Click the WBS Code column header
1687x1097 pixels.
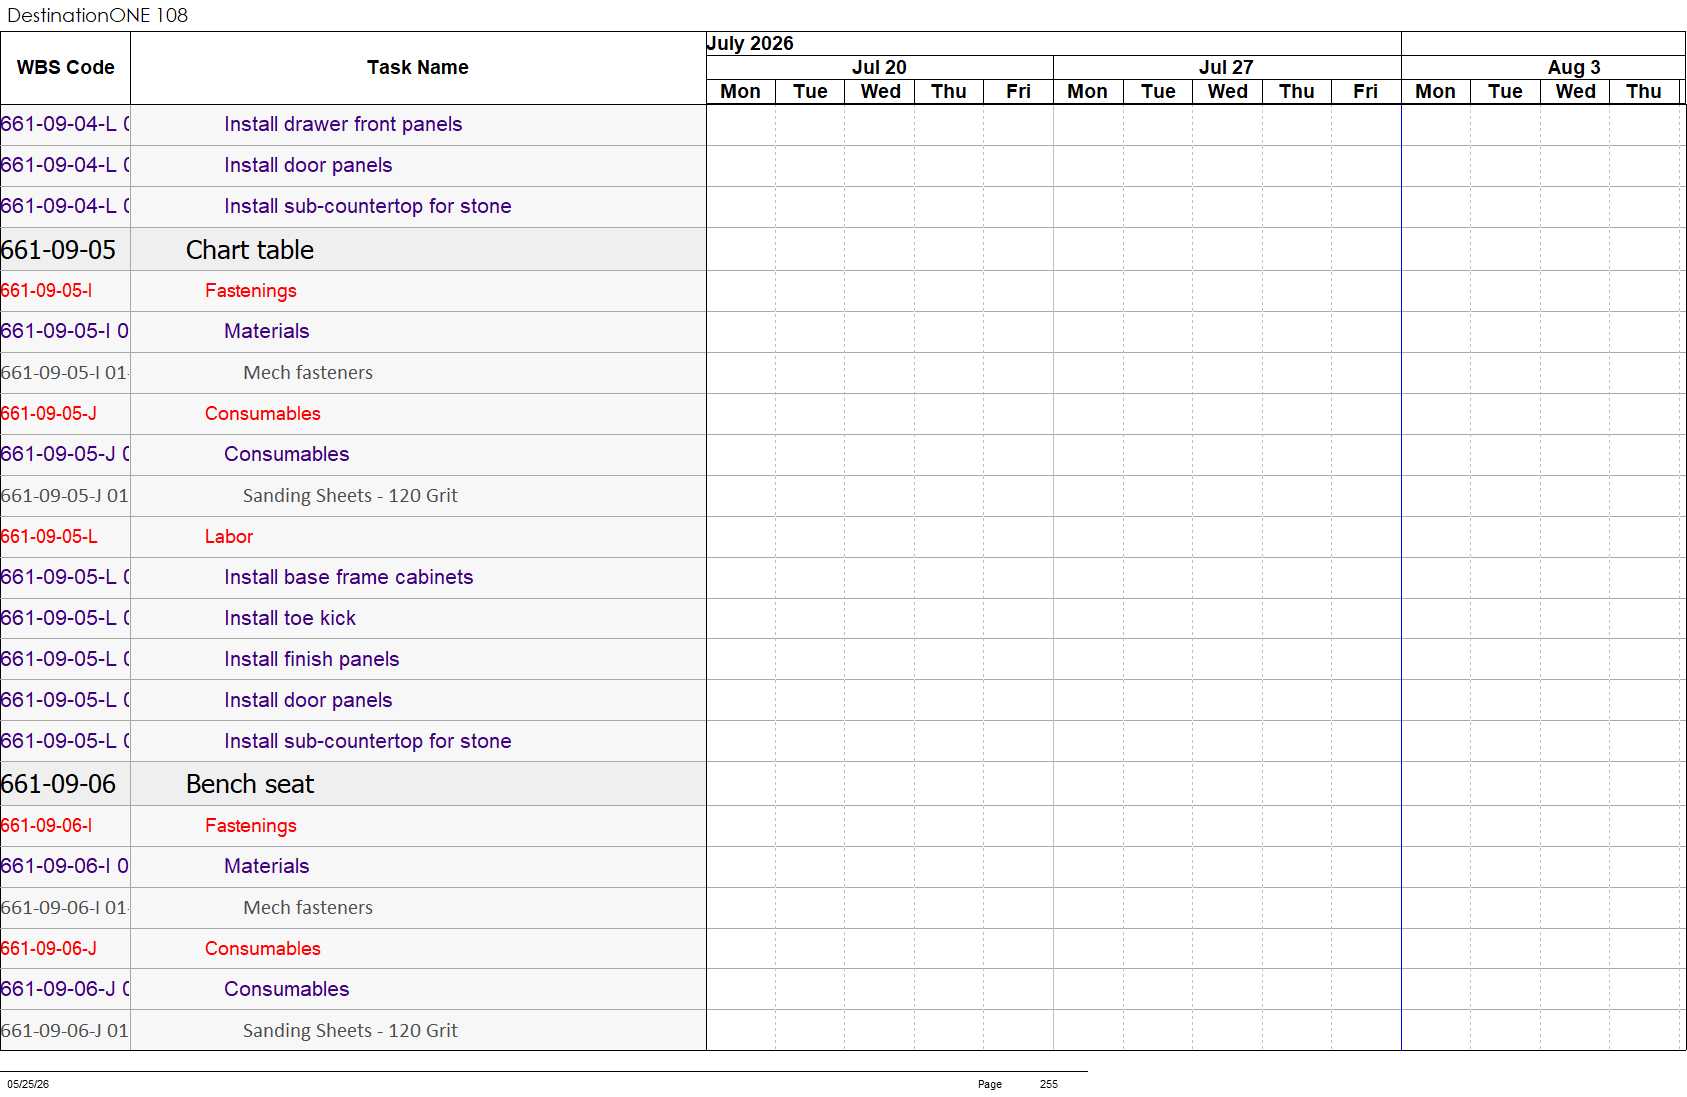point(65,68)
